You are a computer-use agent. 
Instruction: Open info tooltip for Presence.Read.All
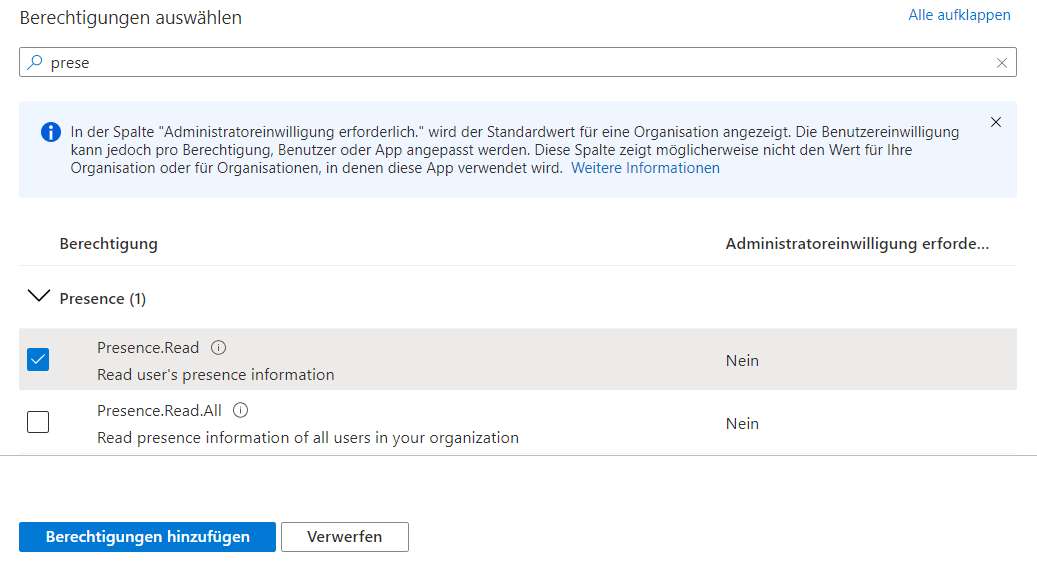(x=241, y=410)
